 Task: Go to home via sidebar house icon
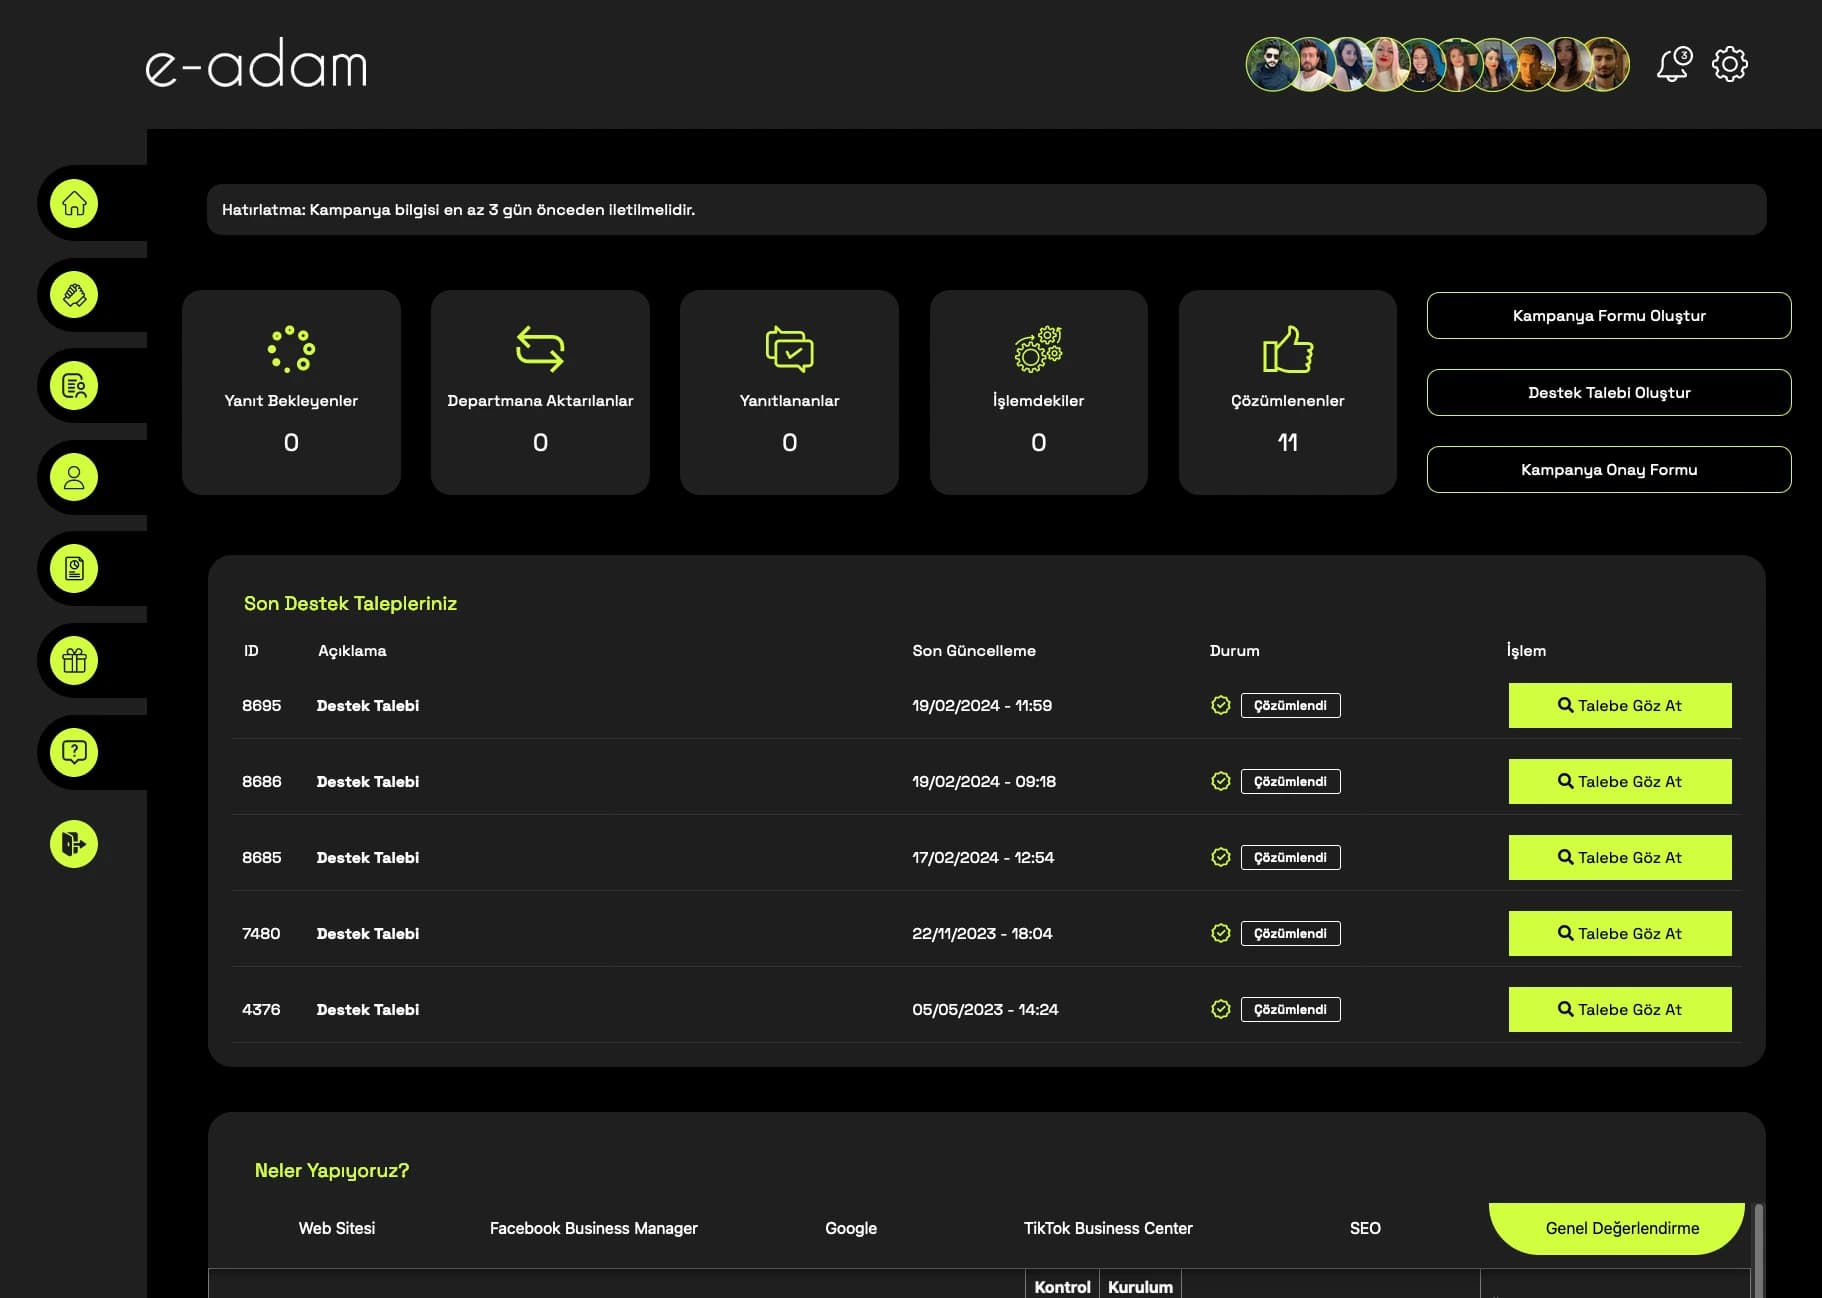tap(74, 204)
